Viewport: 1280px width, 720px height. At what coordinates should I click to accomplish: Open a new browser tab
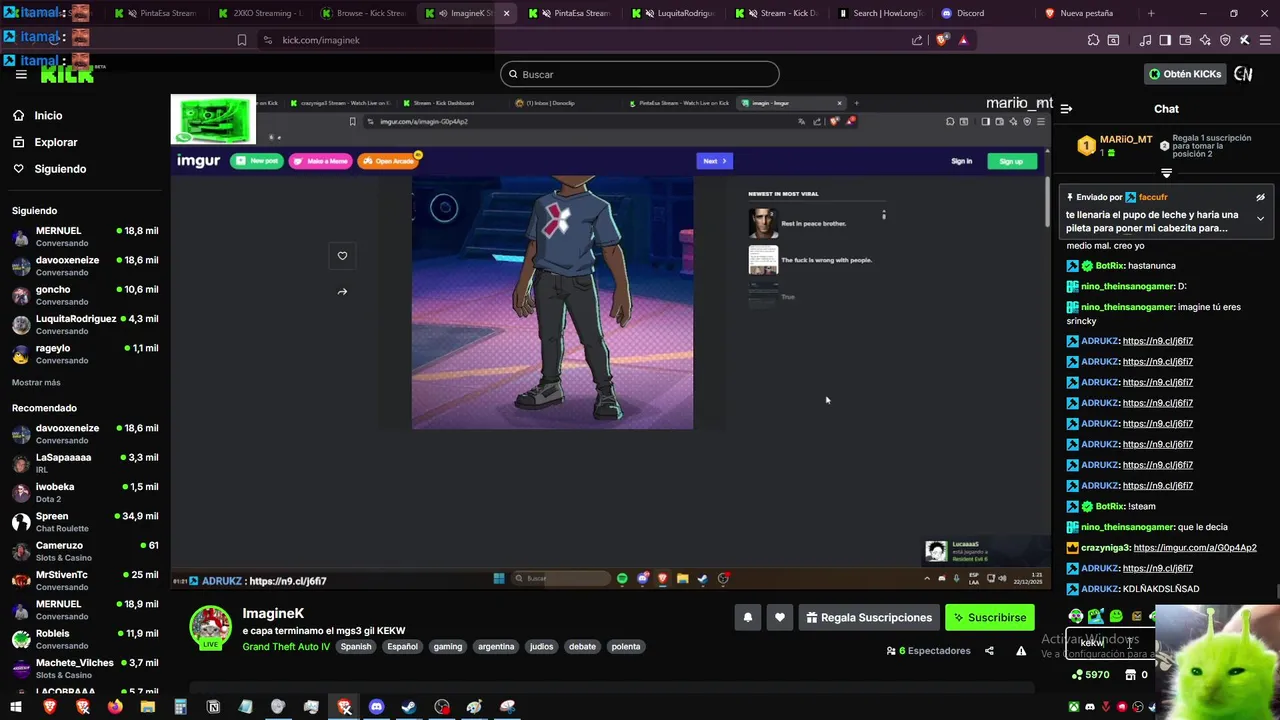[x=1151, y=13]
